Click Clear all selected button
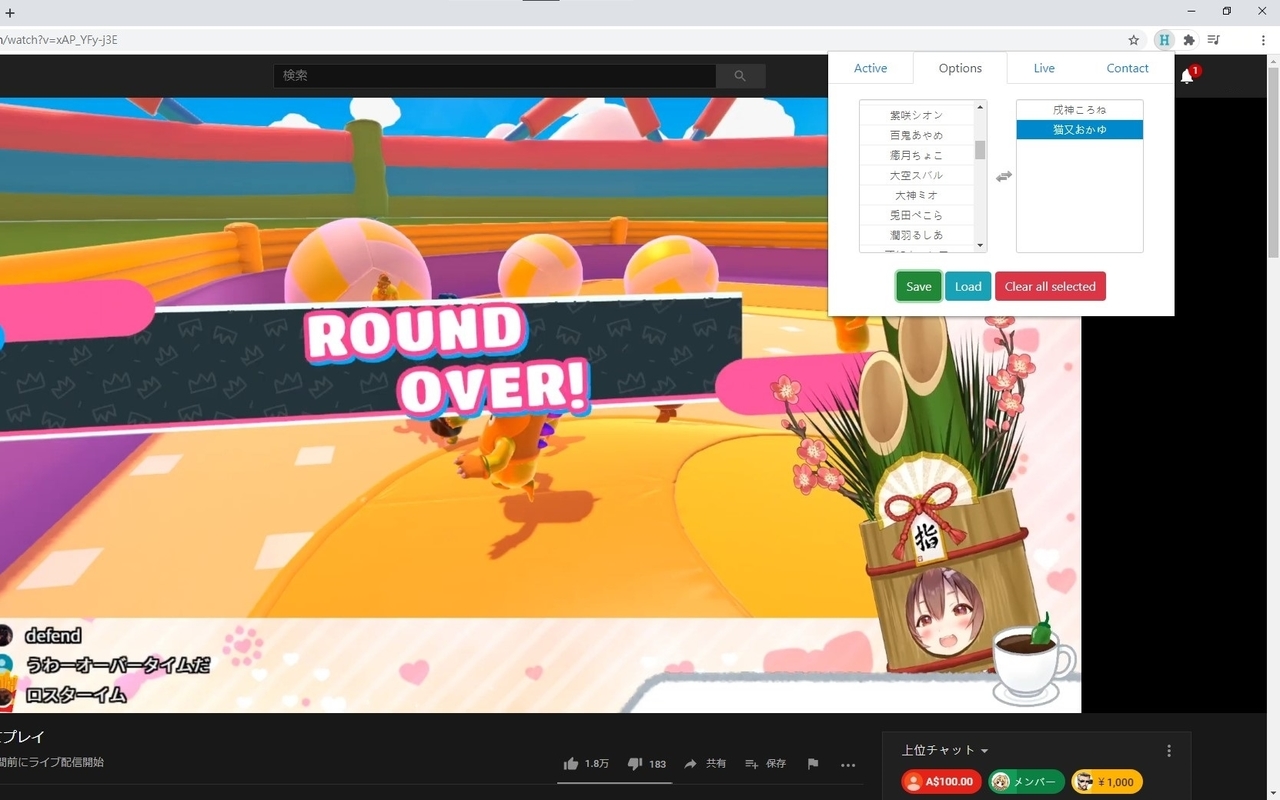The image size is (1280, 800). [x=1050, y=286]
